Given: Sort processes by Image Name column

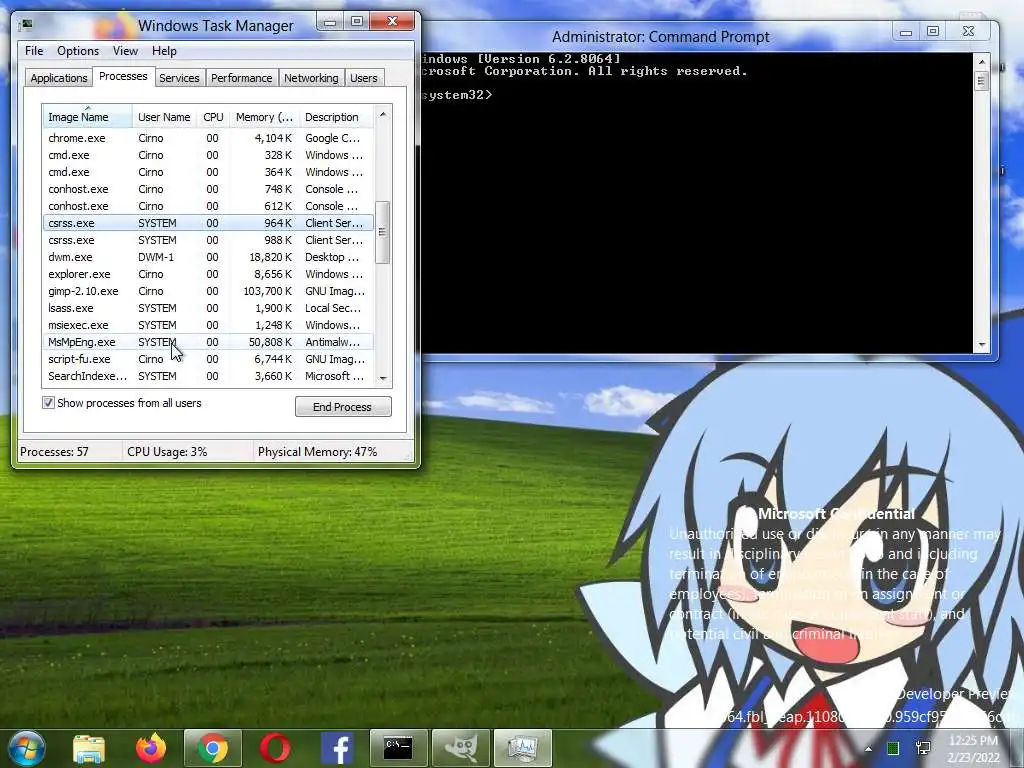Looking at the screenshot, I should (x=88, y=117).
